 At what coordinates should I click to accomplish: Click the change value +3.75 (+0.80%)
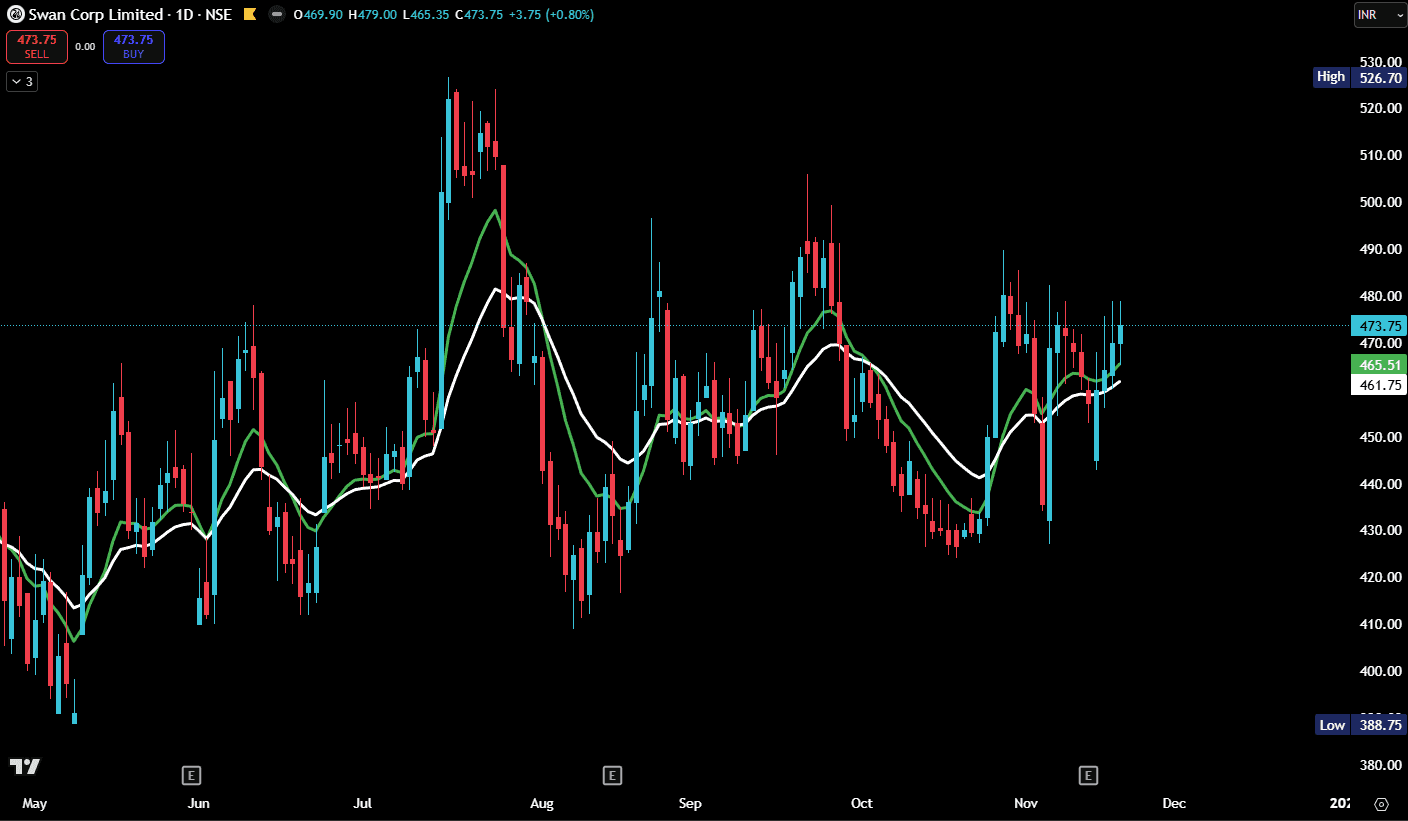pyautogui.click(x=549, y=15)
